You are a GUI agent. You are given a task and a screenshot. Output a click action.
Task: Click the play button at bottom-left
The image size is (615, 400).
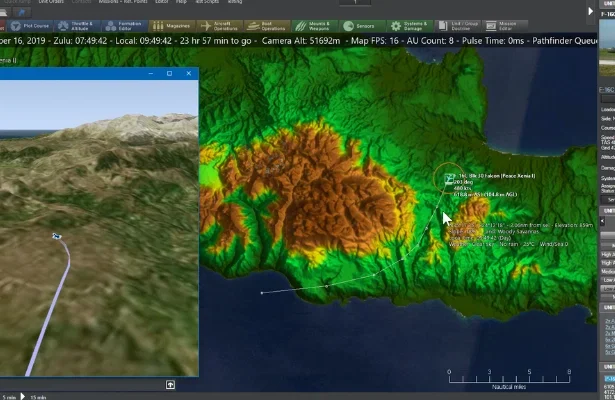[x=23, y=396]
